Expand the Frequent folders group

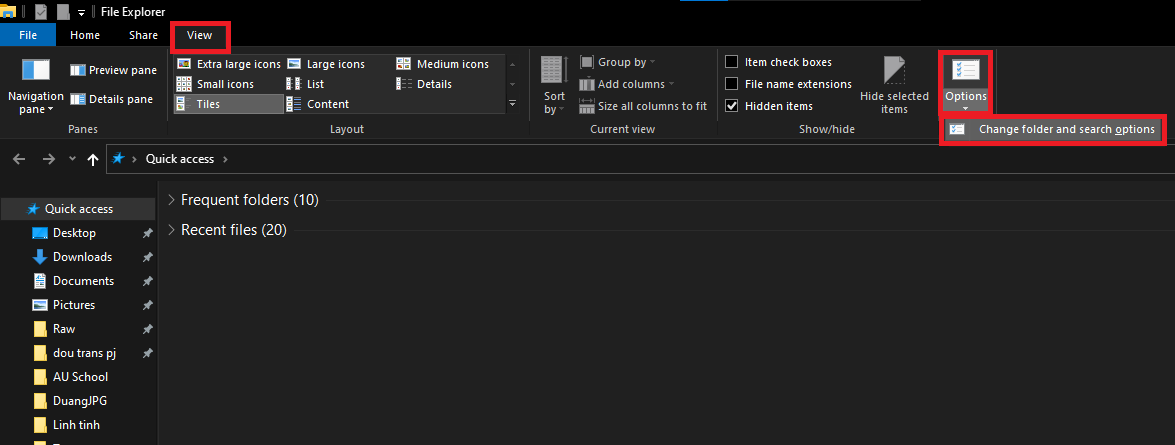point(172,200)
